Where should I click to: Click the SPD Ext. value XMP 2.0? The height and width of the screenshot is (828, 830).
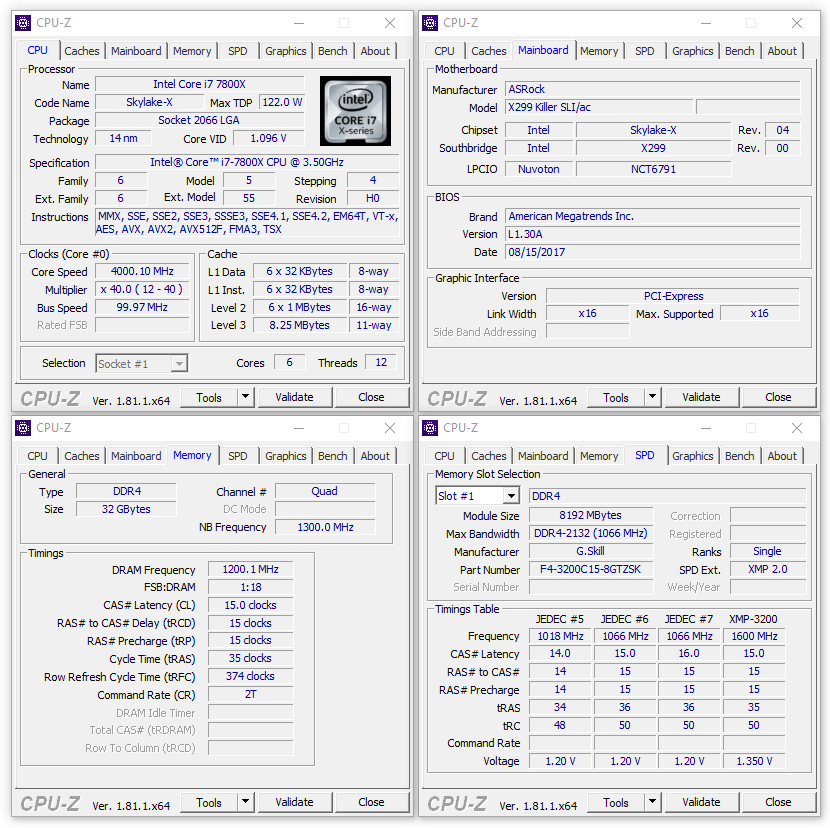768,569
